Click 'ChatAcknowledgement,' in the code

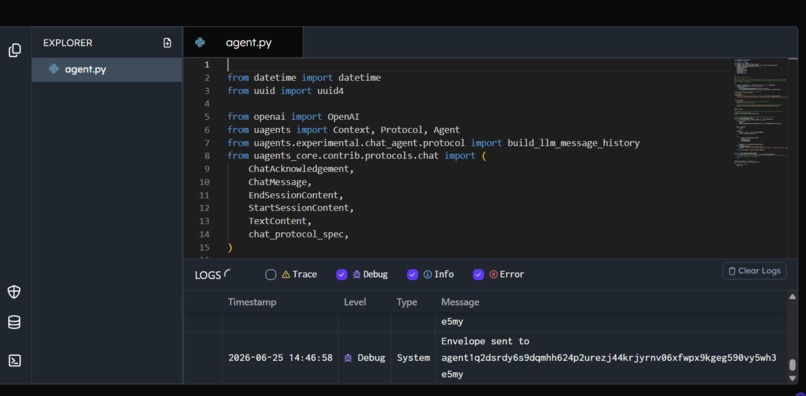coord(301,169)
